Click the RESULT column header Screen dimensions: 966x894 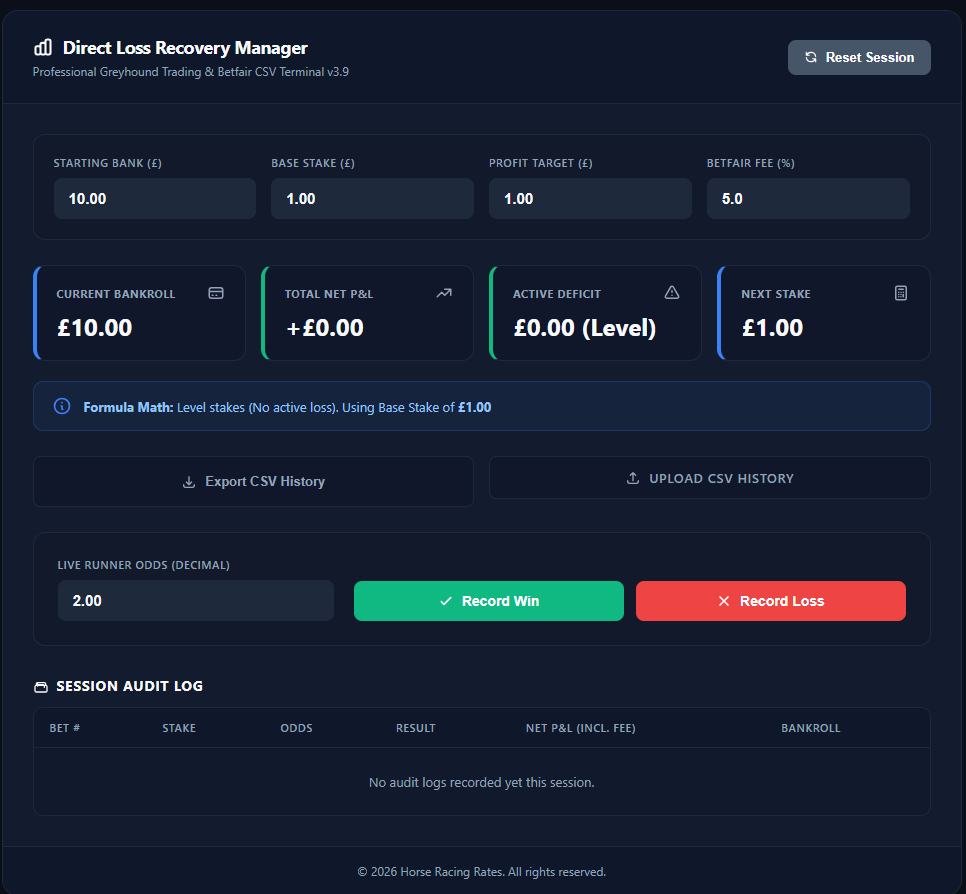[x=416, y=728]
